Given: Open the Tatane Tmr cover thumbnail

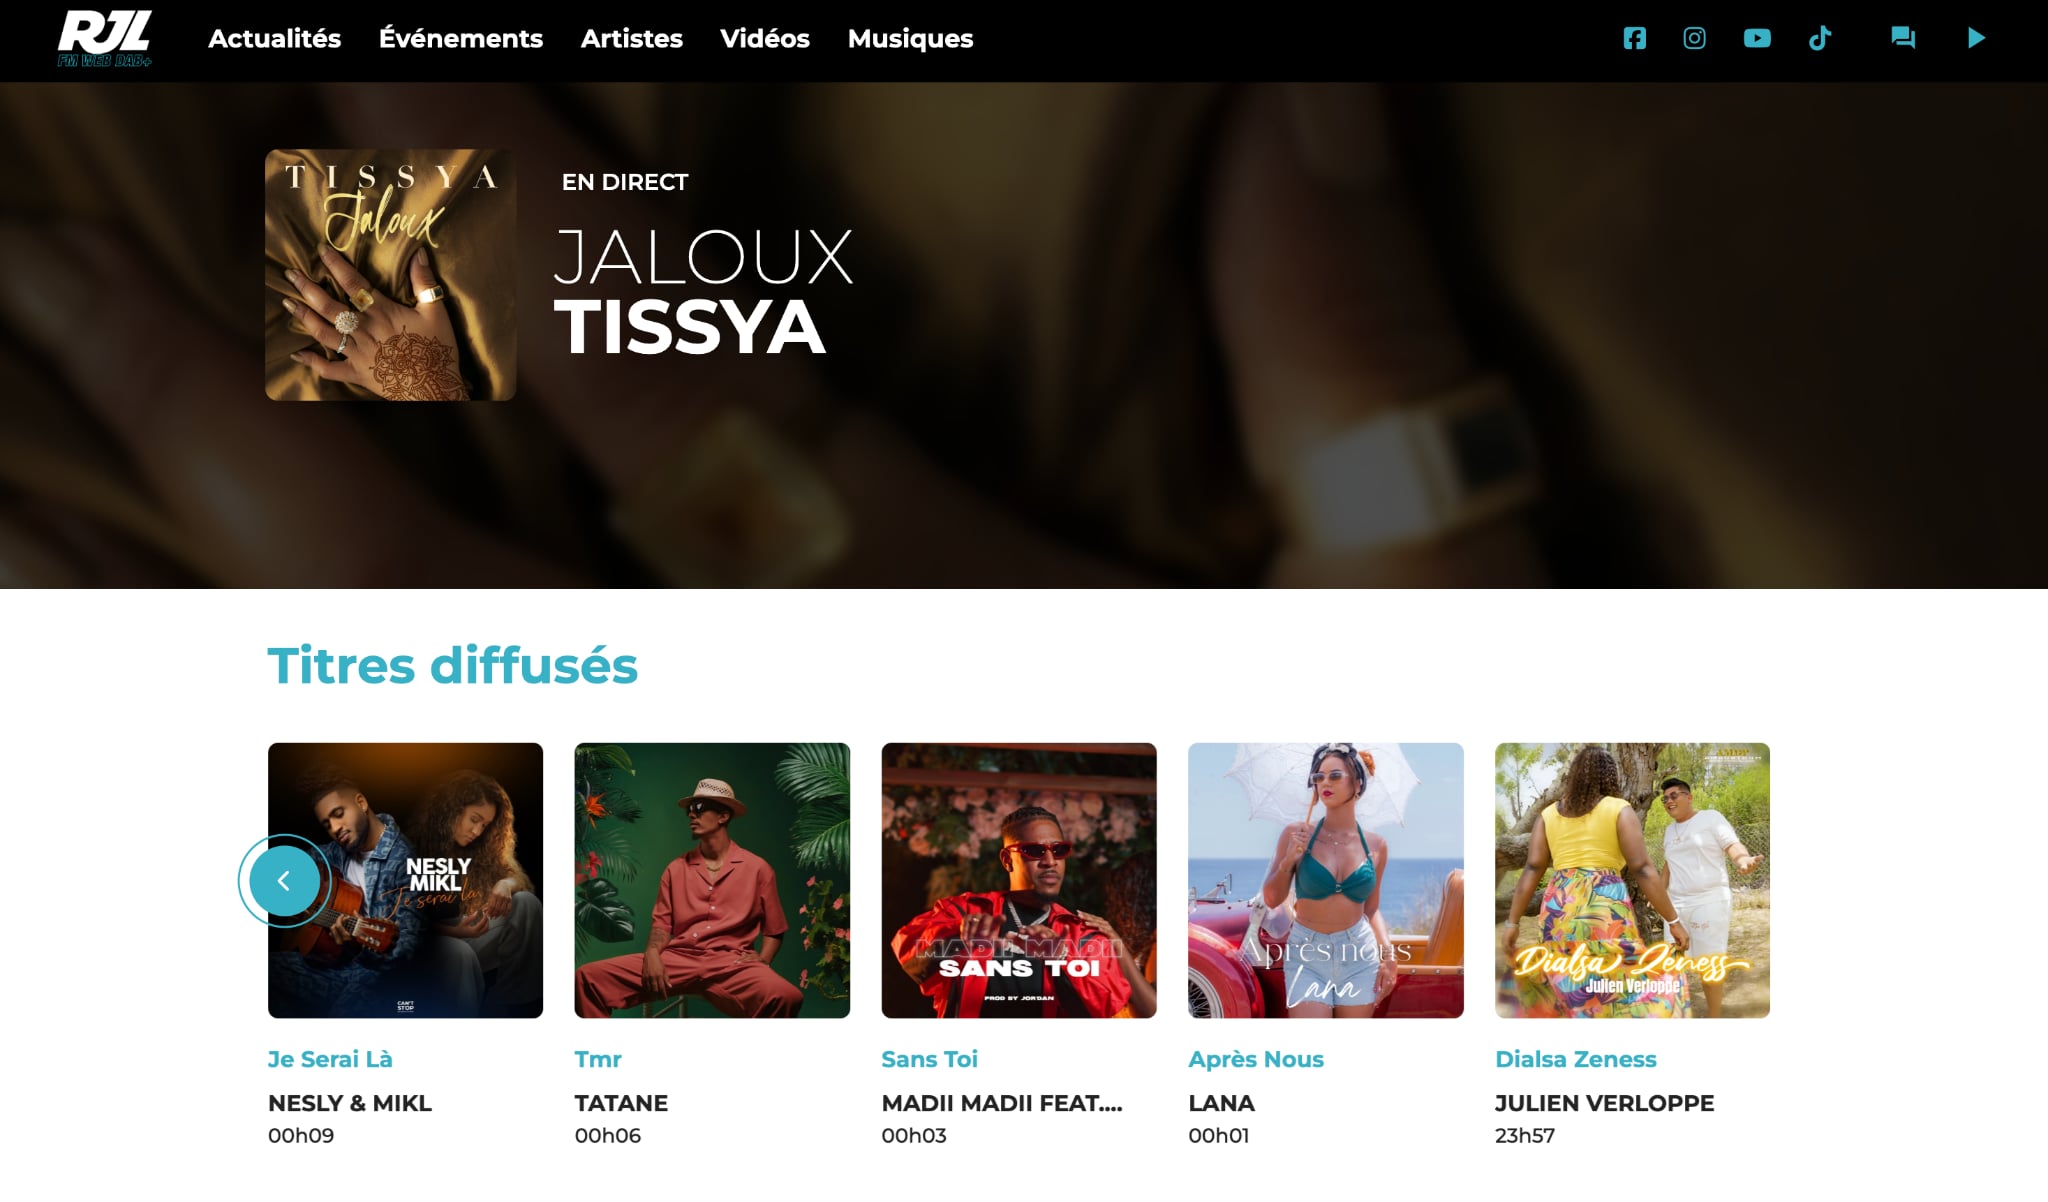Looking at the screenshot, I should pyautogui.click(x=712, y=880).
